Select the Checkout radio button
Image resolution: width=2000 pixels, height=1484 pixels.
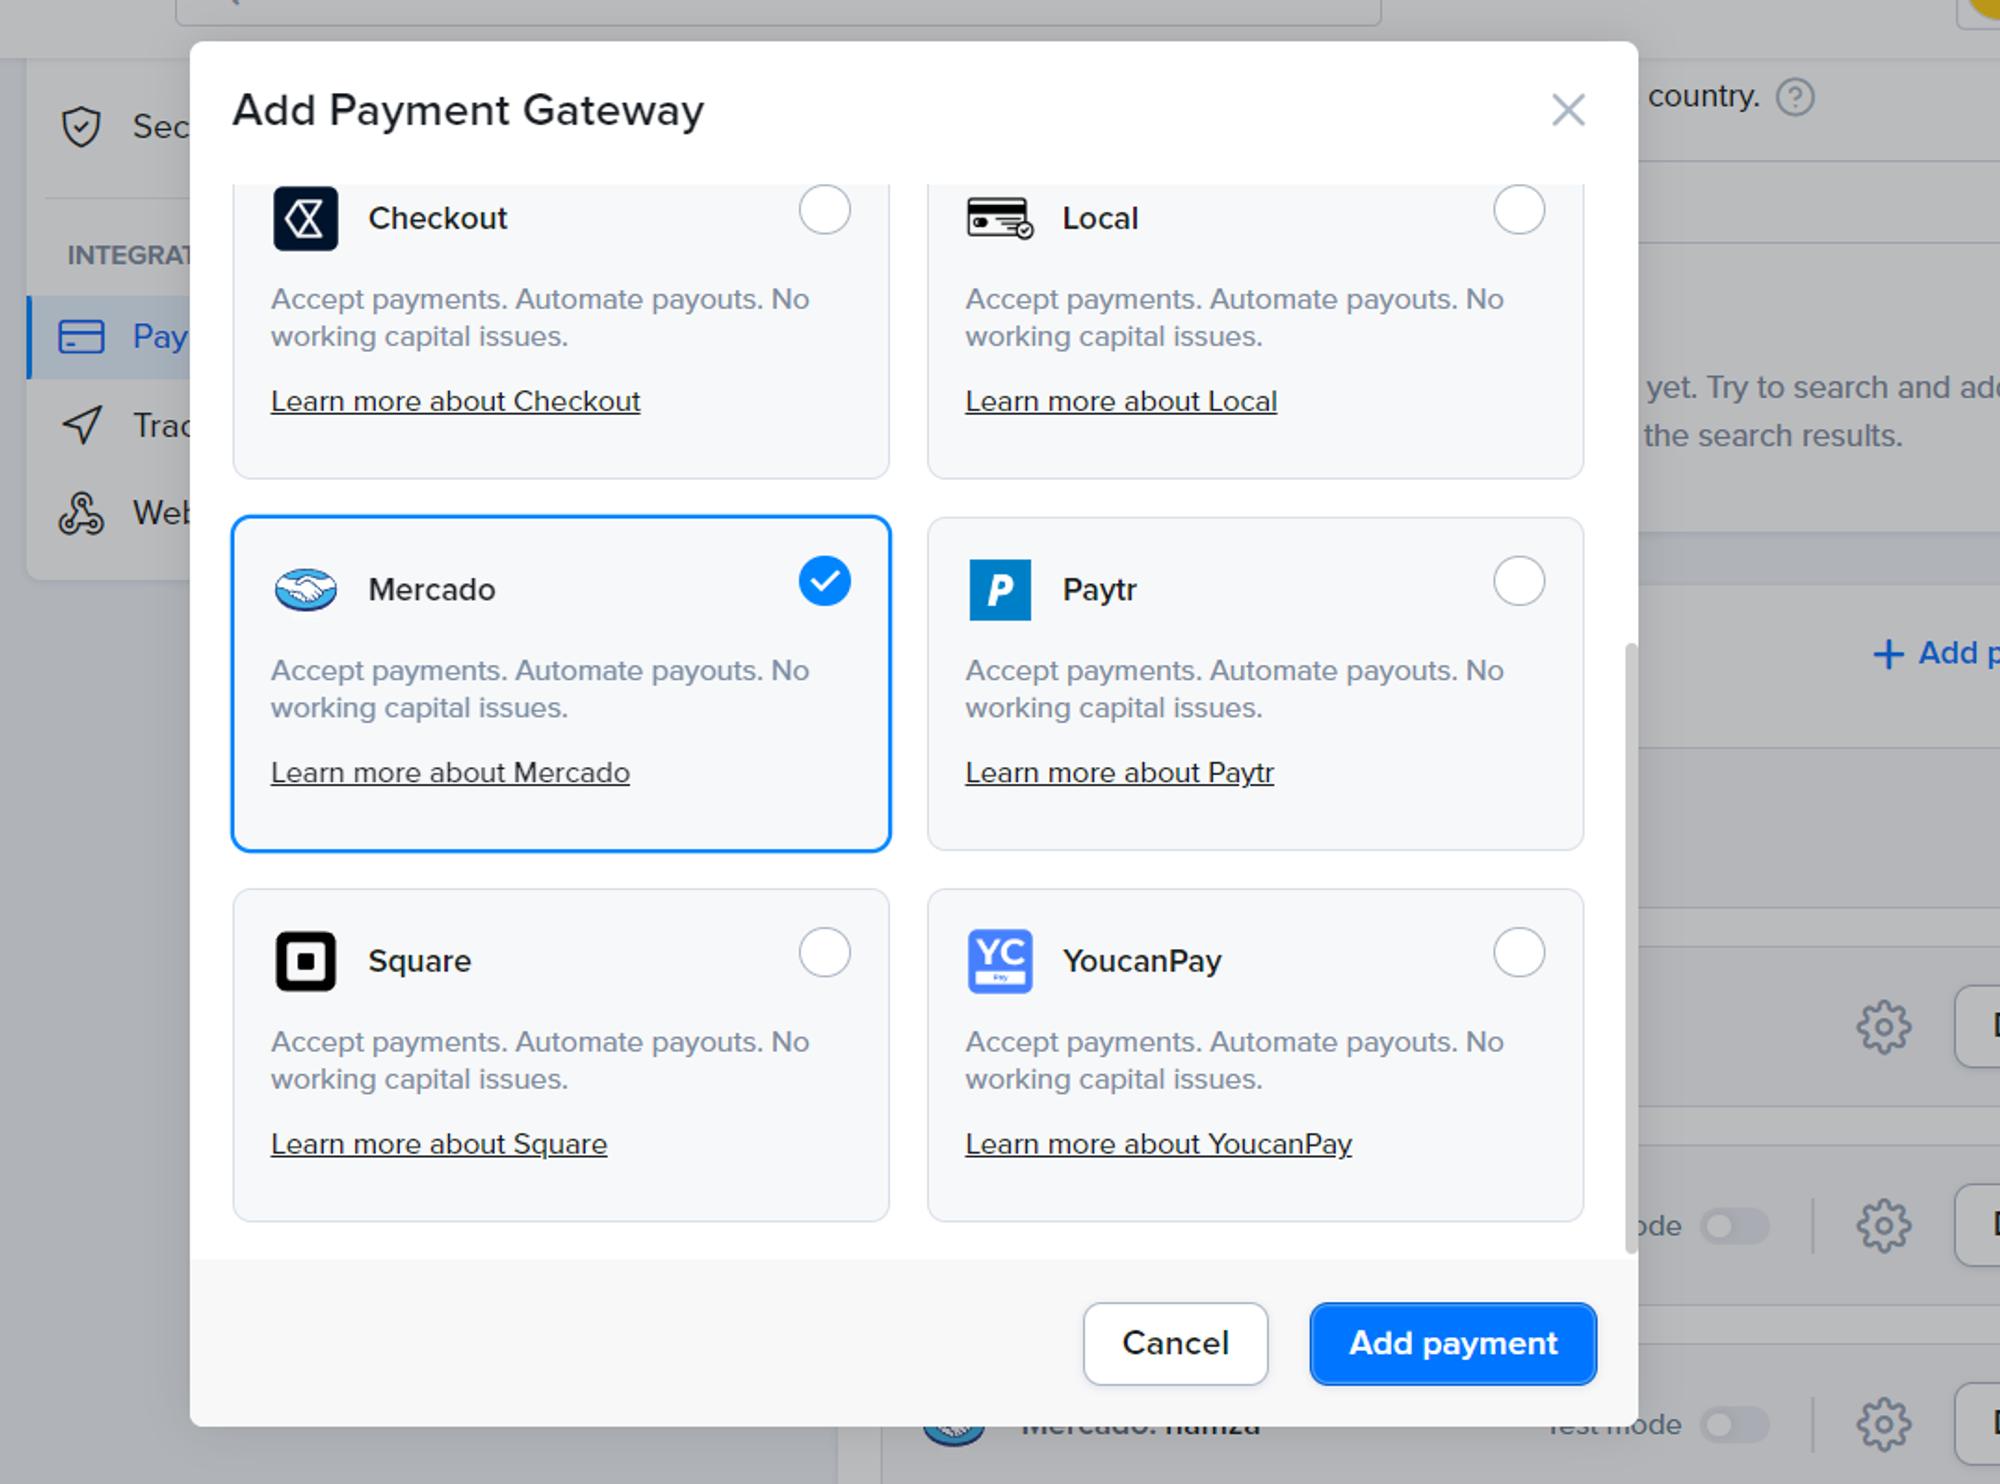pyautogui.click(x=824, y=210)
